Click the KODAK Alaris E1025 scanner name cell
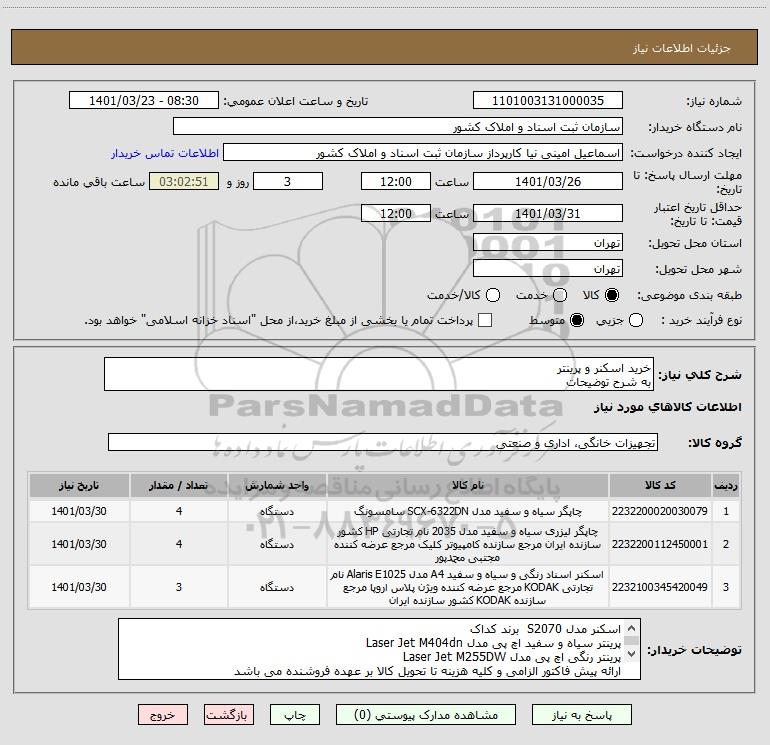Screen dimensions: 770x745 [x=468, y=587]
